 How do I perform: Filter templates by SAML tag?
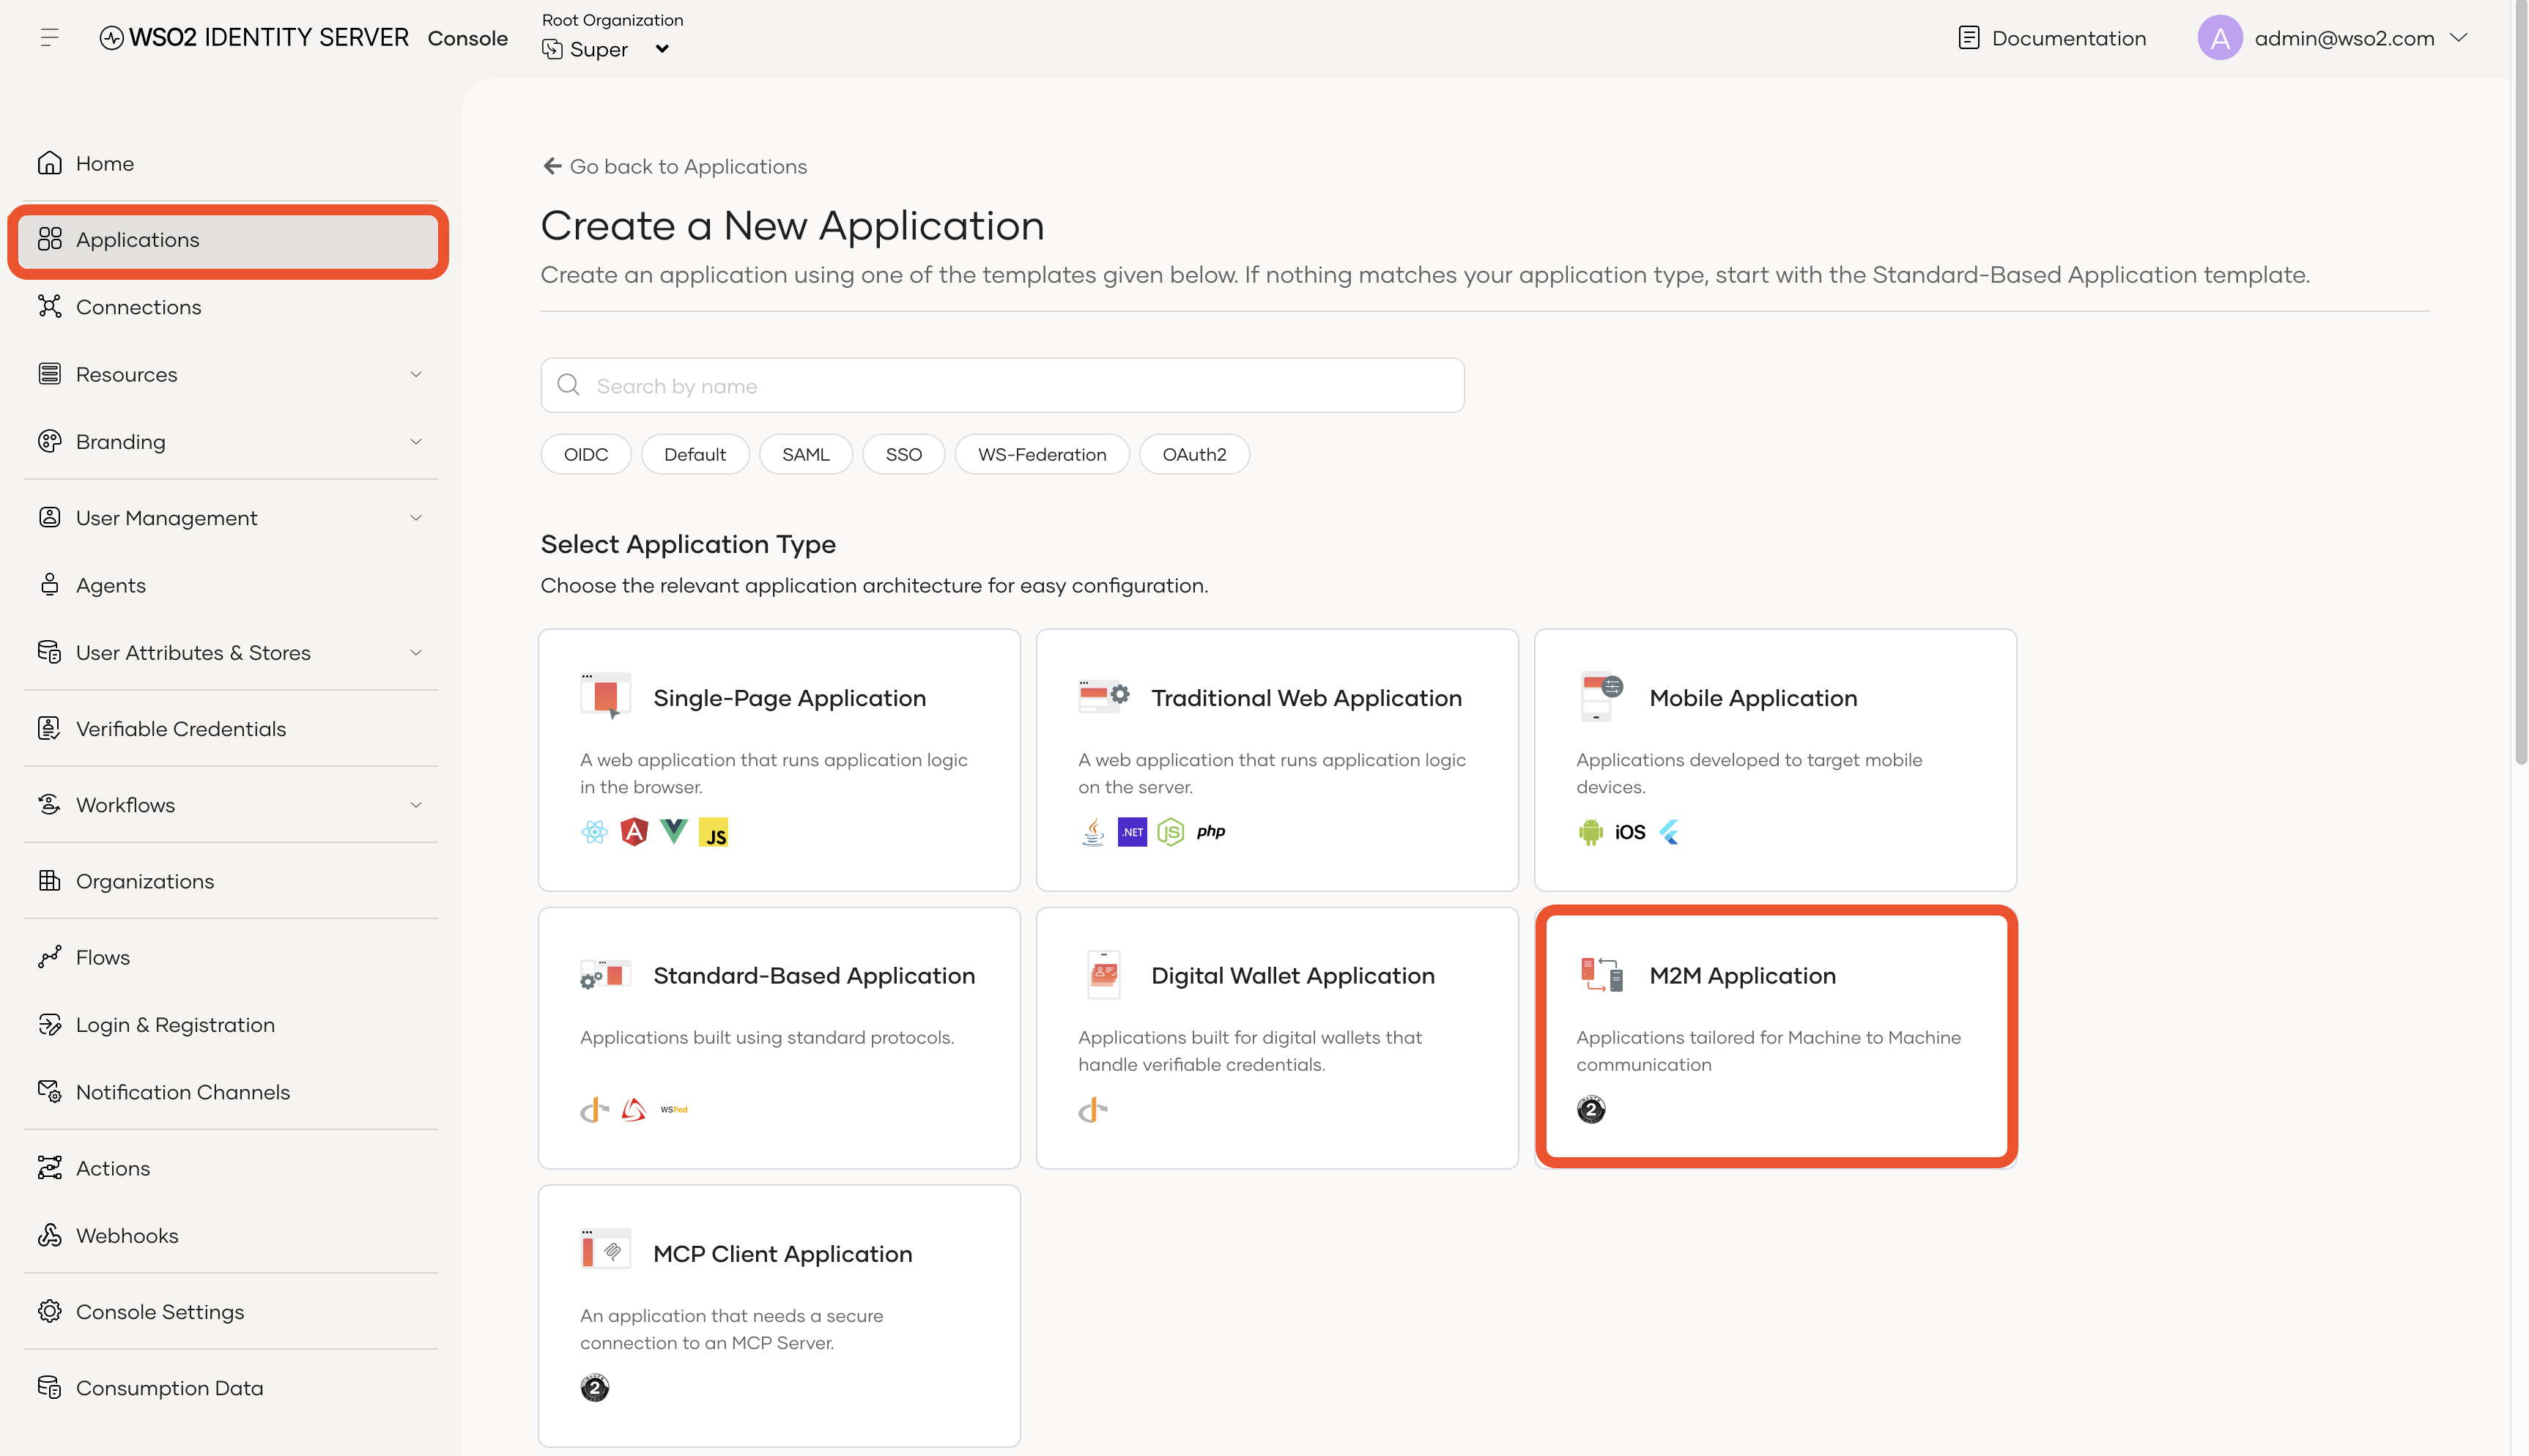805,454
